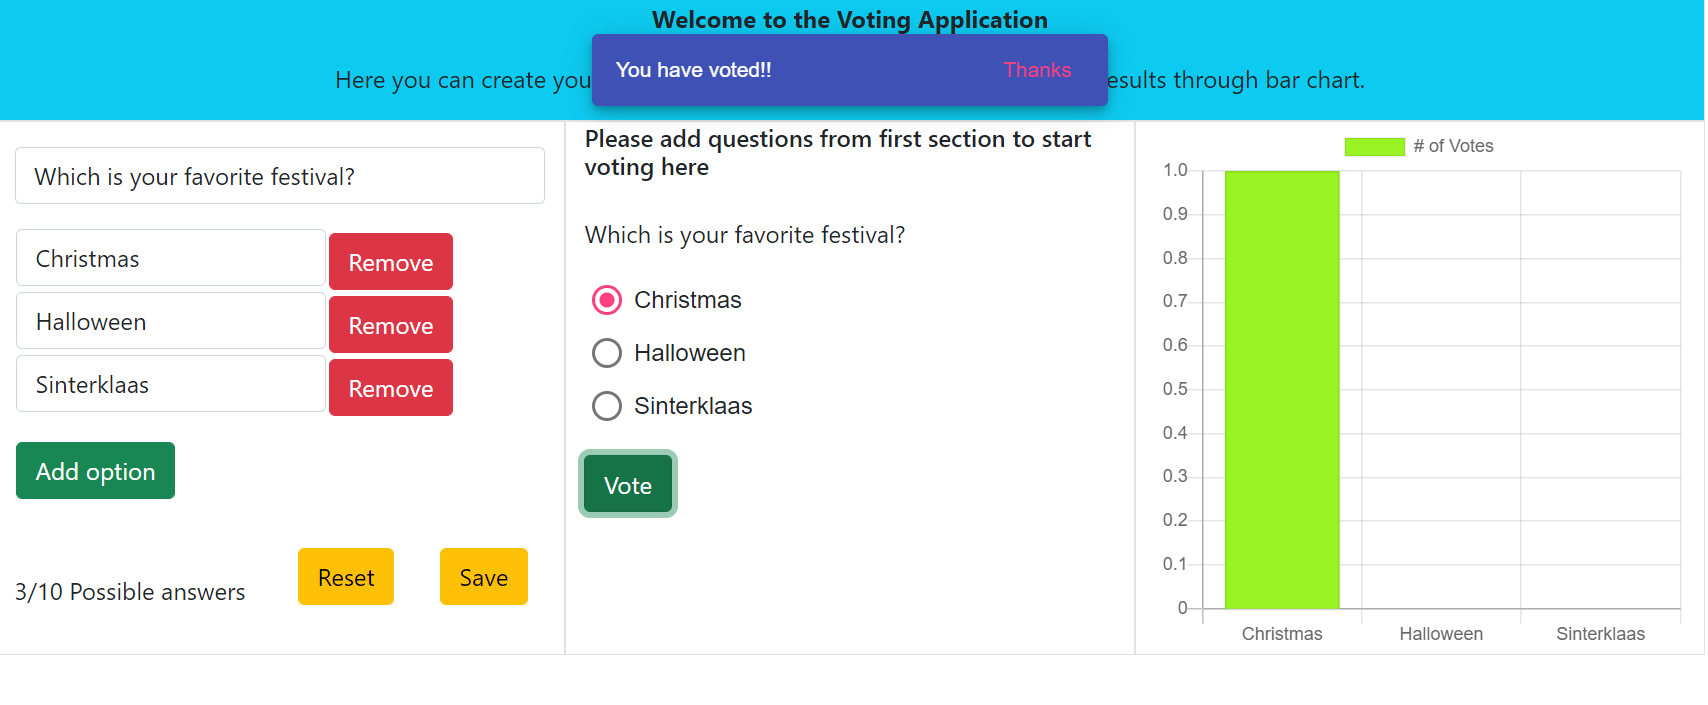The image size is (1708, 705).
Task: Click the Add option button
Action: coord(95,470)
